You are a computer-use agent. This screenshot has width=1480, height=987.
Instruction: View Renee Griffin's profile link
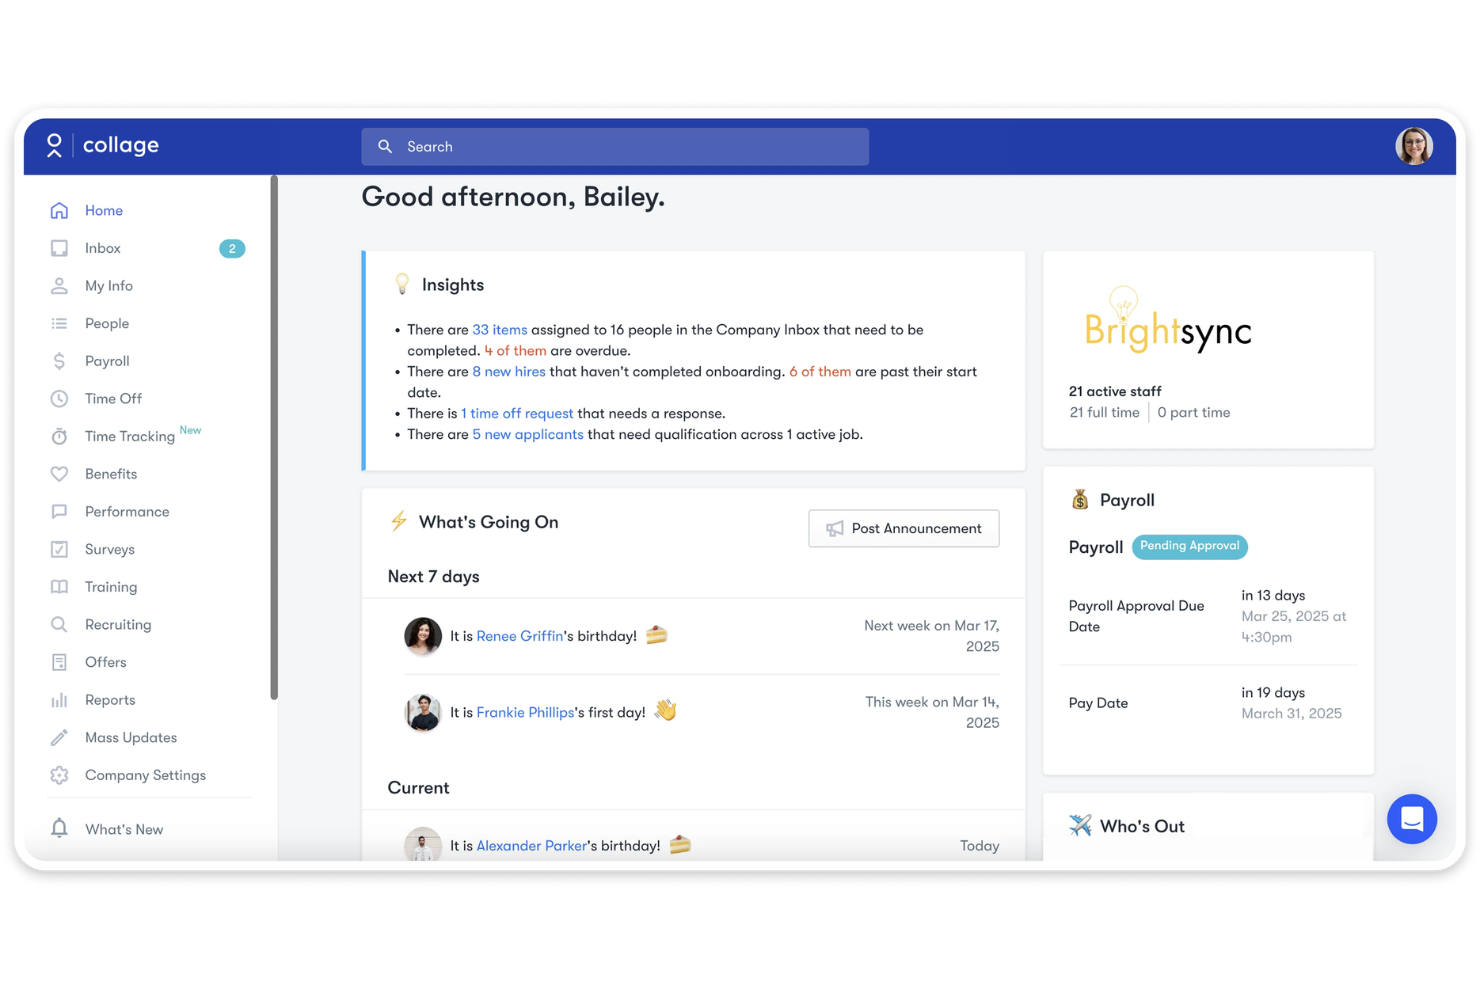pyautogui.click(x=519, y=635)
